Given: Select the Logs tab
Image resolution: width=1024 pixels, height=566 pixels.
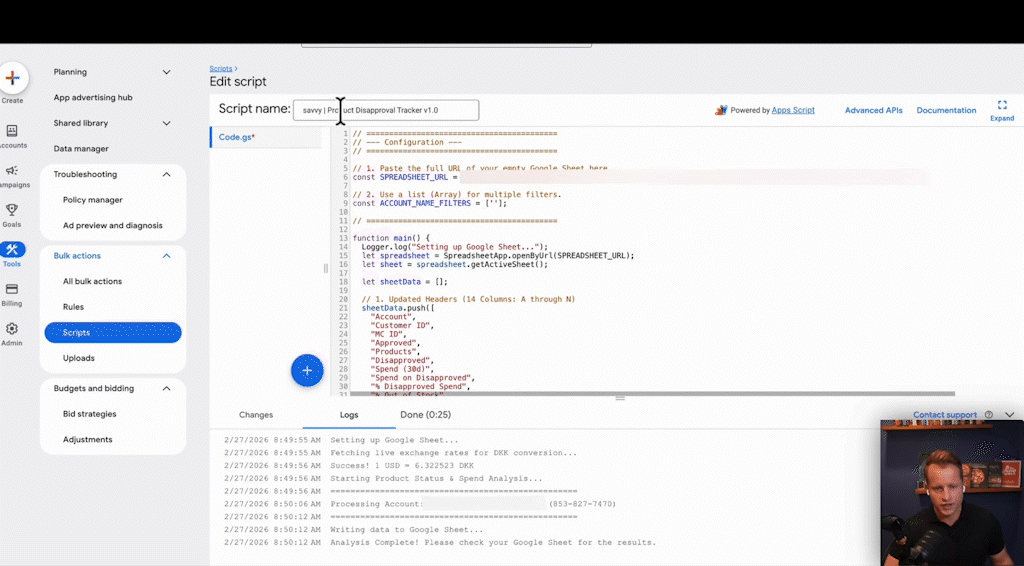Looking at the screenshot, I should click(x=349, y=414).
